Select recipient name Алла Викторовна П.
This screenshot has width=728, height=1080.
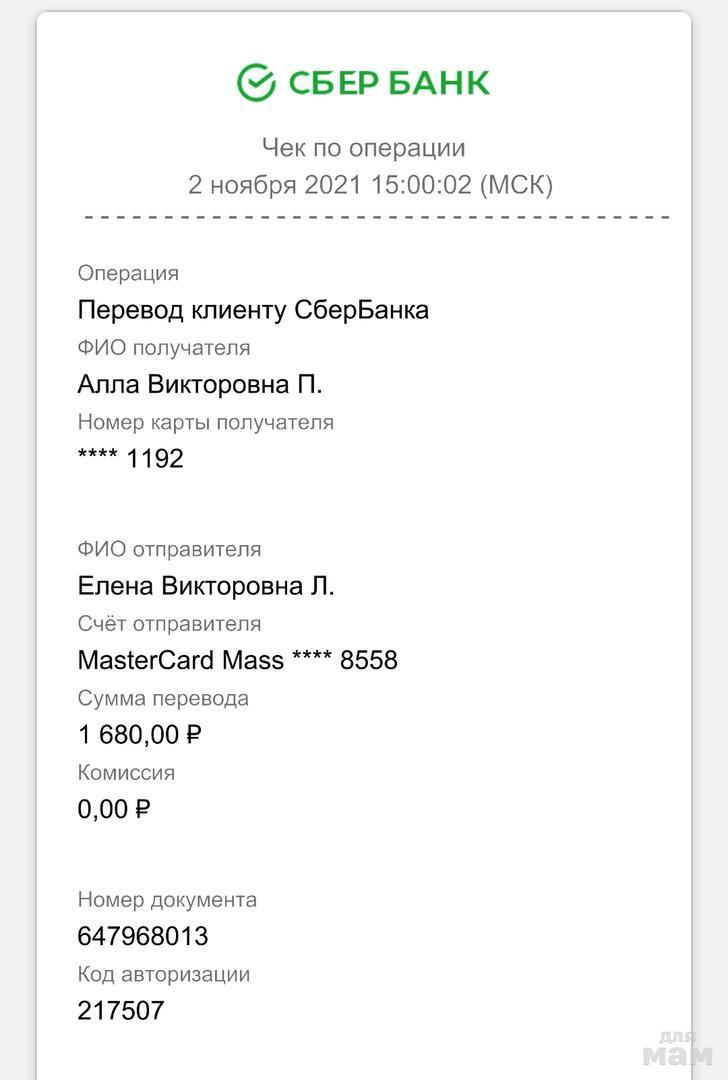pyautogui.click(x=200, y=385)
